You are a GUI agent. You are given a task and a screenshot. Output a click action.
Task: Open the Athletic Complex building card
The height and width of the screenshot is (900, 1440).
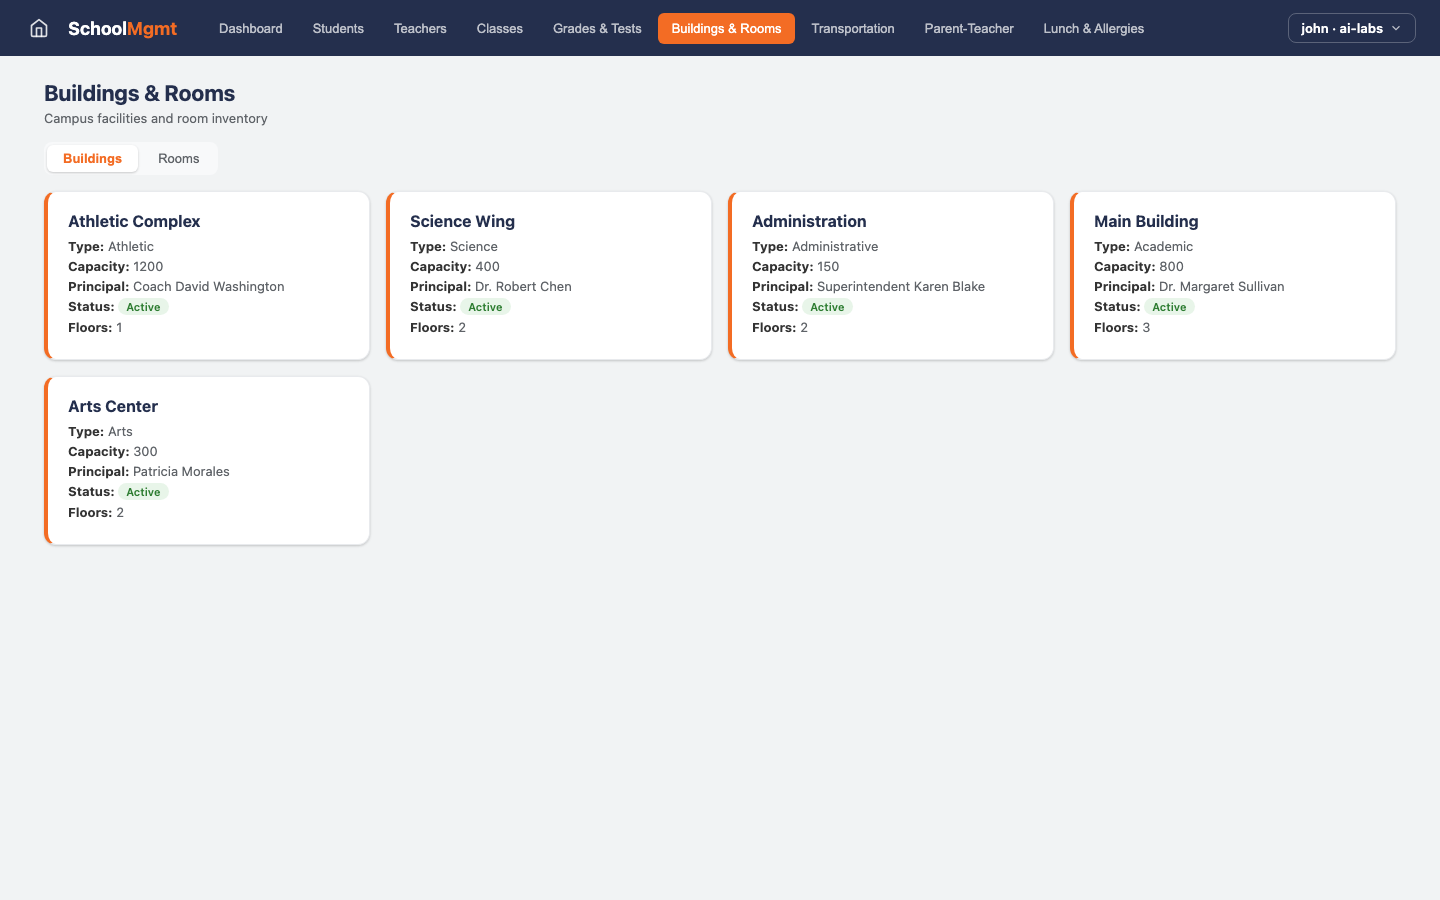207,275
